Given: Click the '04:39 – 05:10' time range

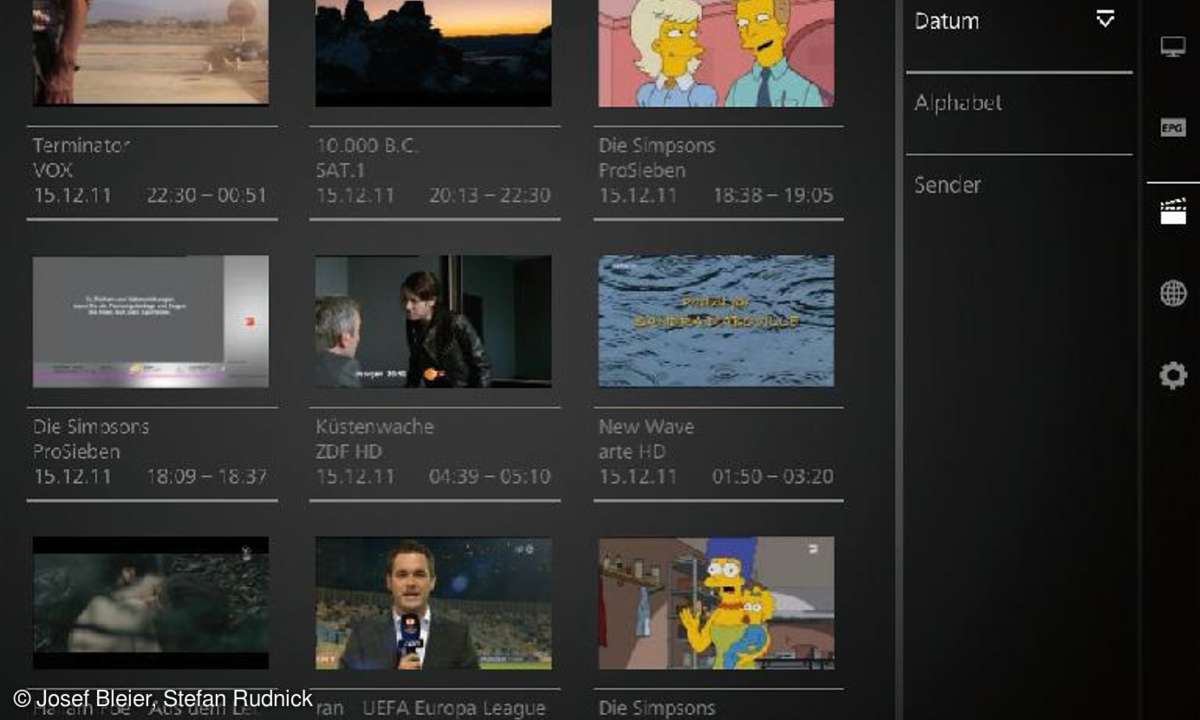Looking at the screenshot, I should (490, 476).
